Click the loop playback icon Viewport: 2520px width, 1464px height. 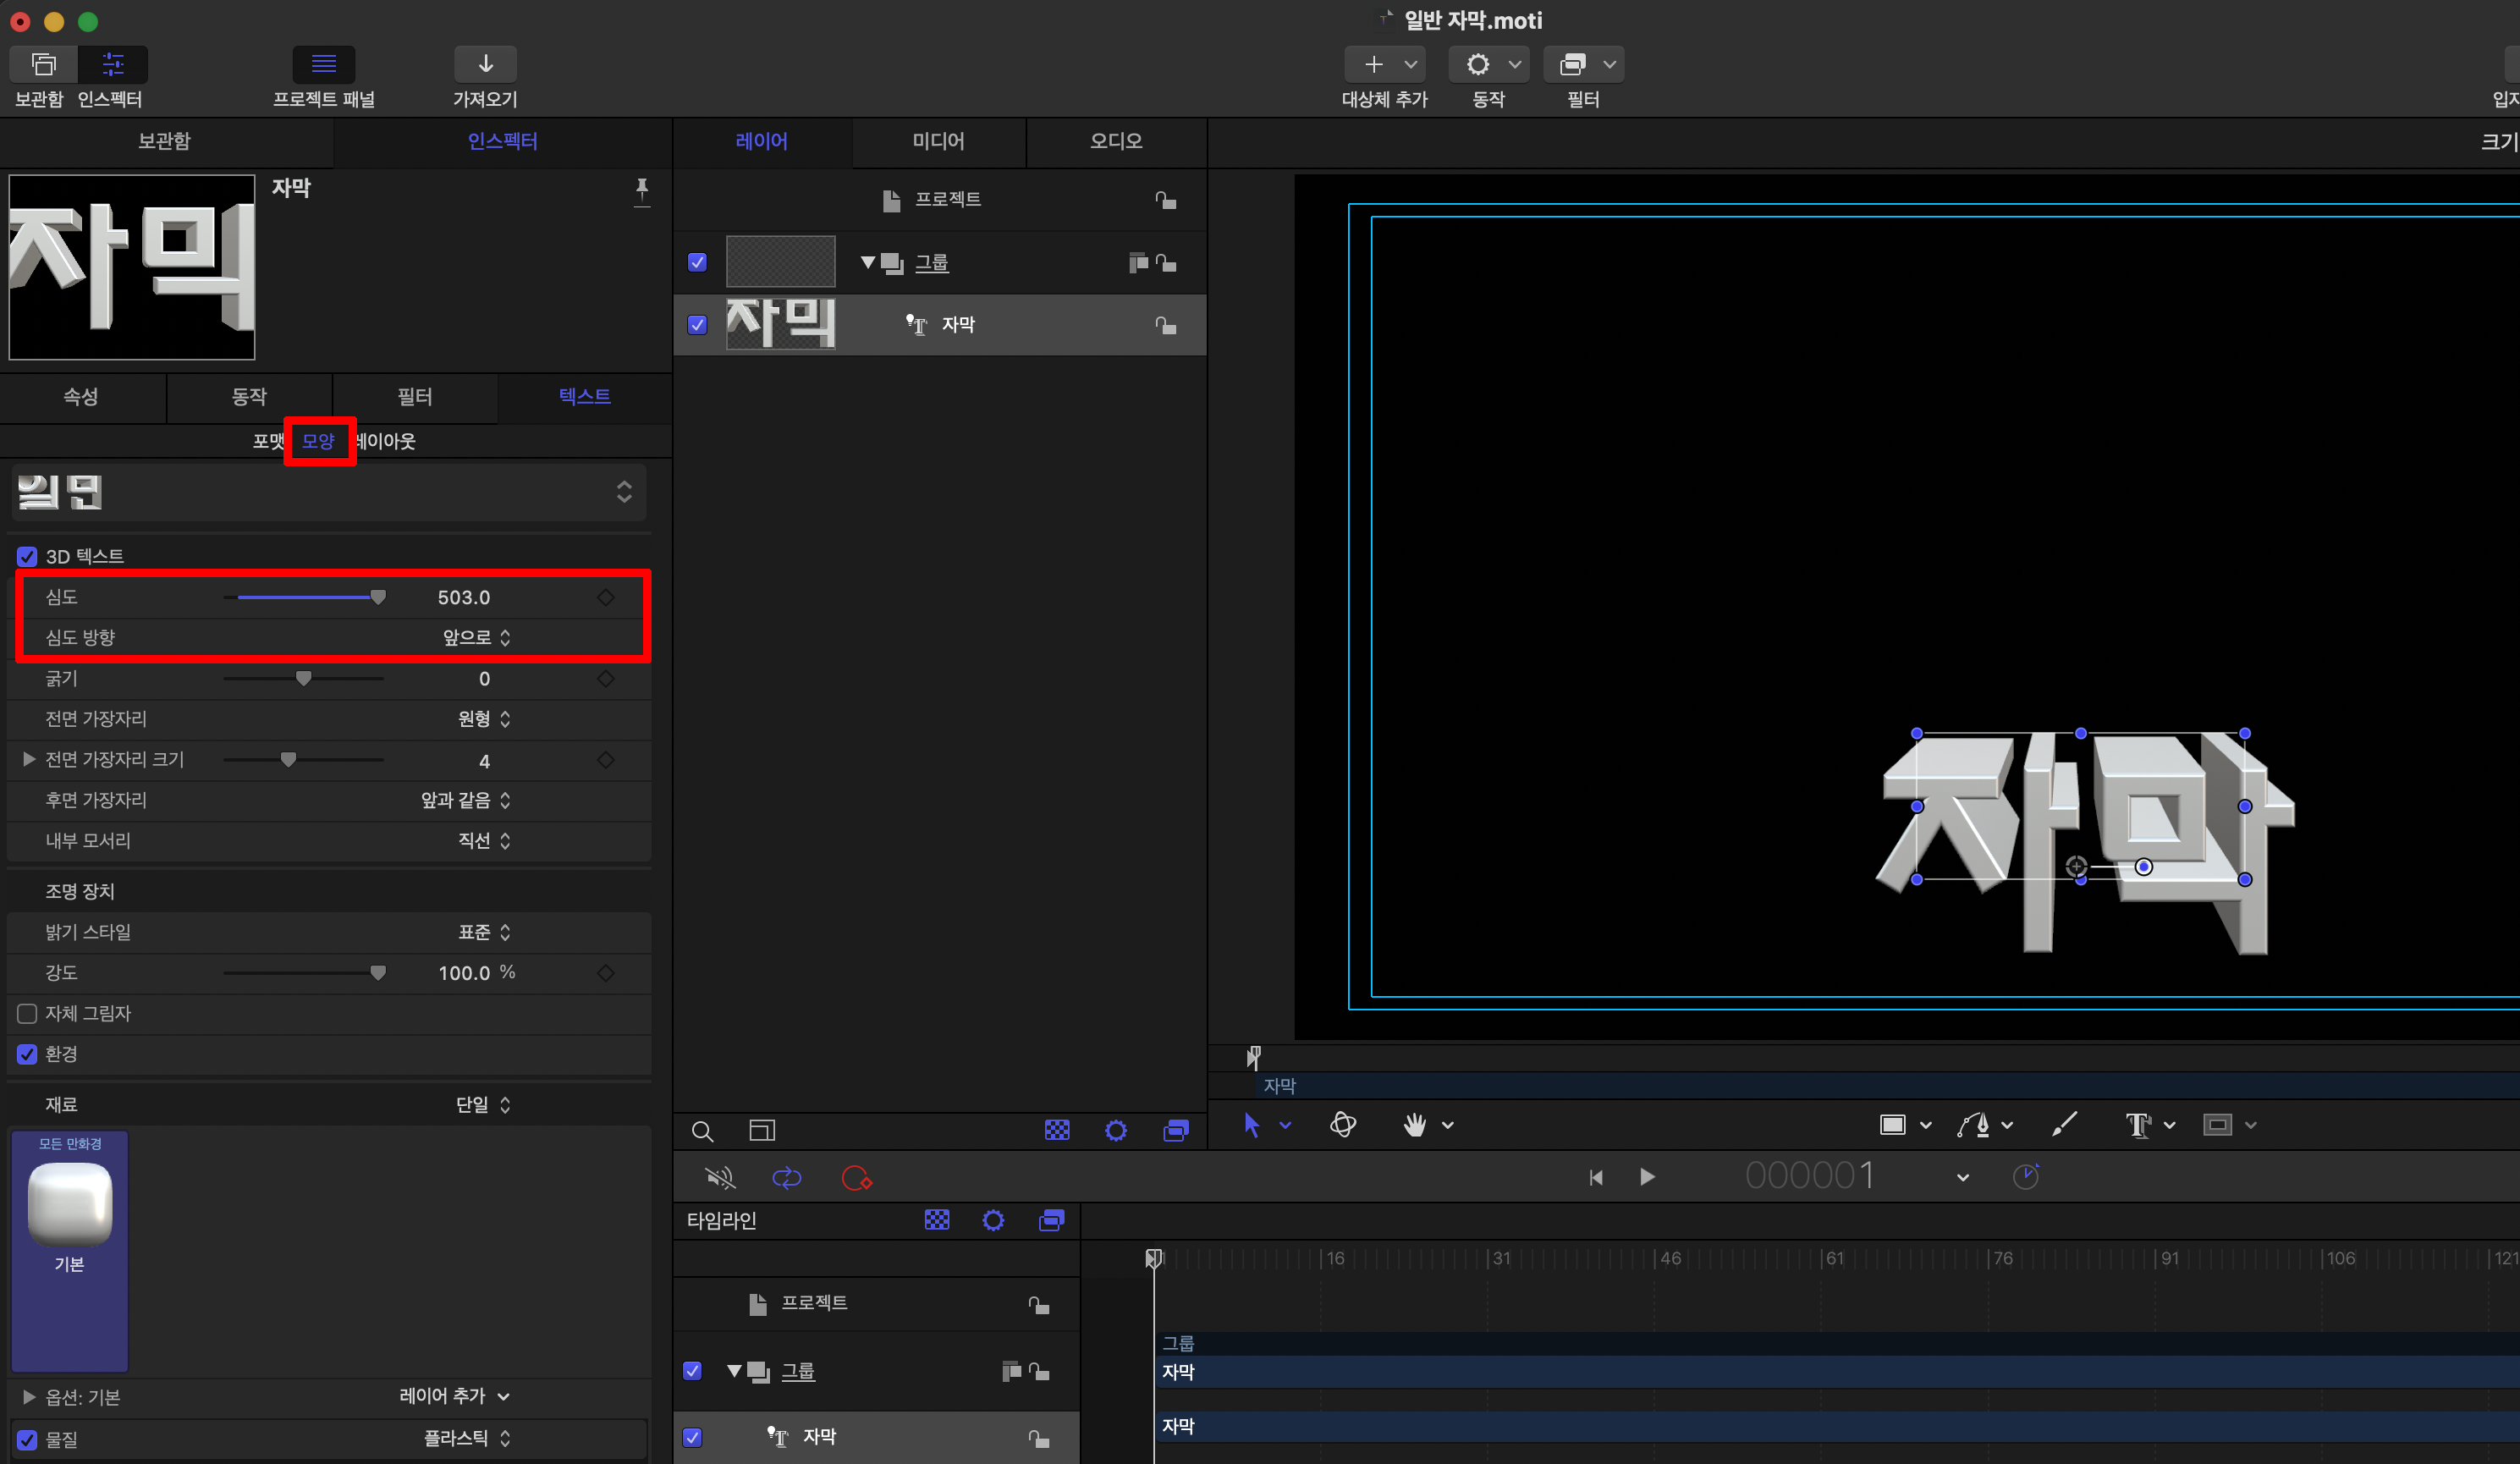click(x=787, y=1178)
